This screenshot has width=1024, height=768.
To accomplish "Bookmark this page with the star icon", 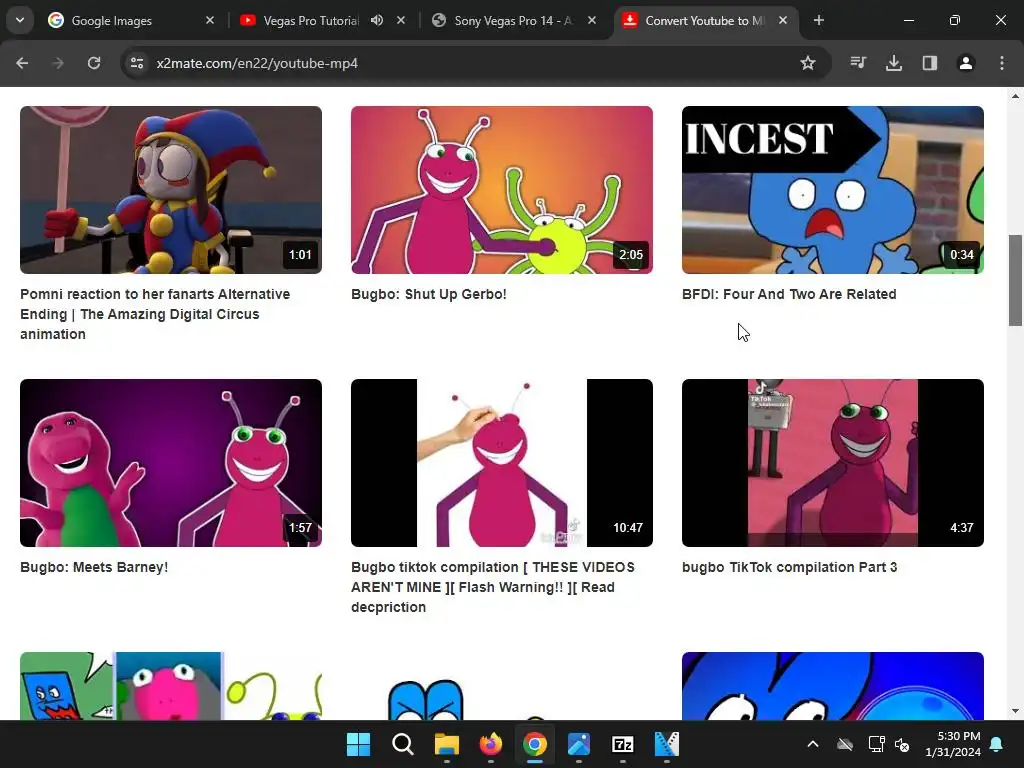I will (x=808, y=63).
